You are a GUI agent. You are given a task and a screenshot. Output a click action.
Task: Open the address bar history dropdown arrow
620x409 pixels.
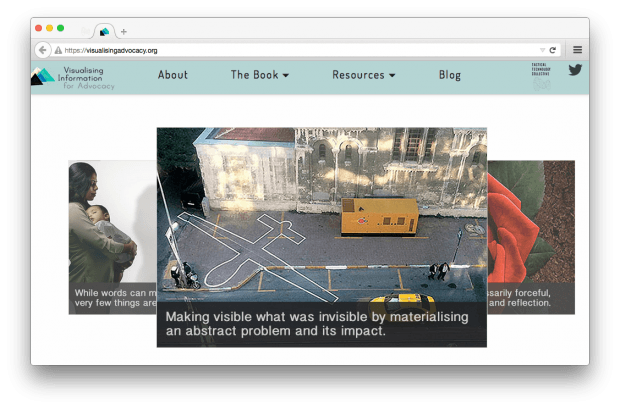coord(542,50)
